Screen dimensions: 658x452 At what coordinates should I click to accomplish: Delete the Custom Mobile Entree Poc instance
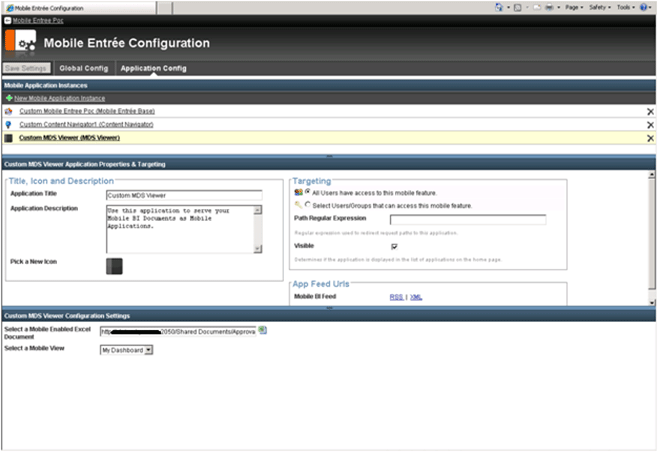pyautogui.click(x=650, y=112)
